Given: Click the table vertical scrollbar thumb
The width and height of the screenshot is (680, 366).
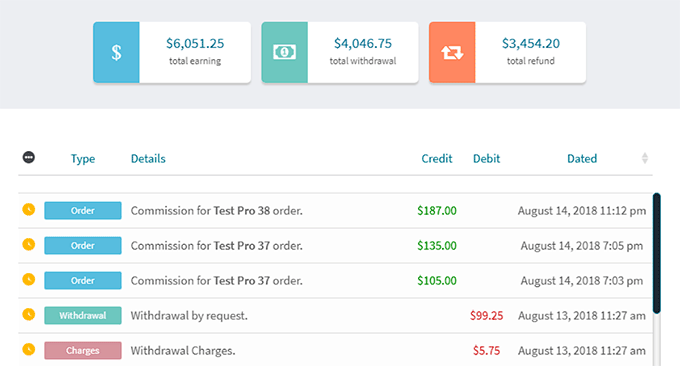Looking at the screenshot, I should (657, 253).
